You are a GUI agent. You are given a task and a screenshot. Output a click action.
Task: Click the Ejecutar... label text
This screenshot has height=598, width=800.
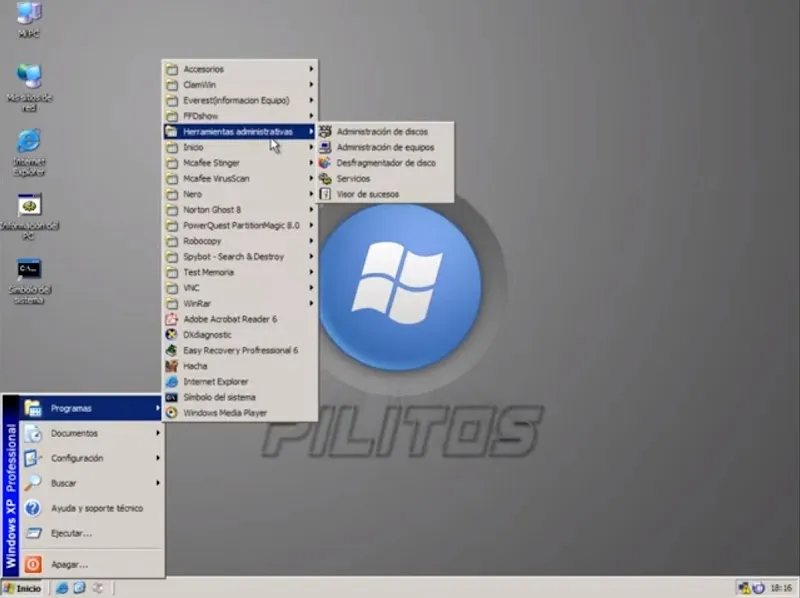[x=71, y=534]
